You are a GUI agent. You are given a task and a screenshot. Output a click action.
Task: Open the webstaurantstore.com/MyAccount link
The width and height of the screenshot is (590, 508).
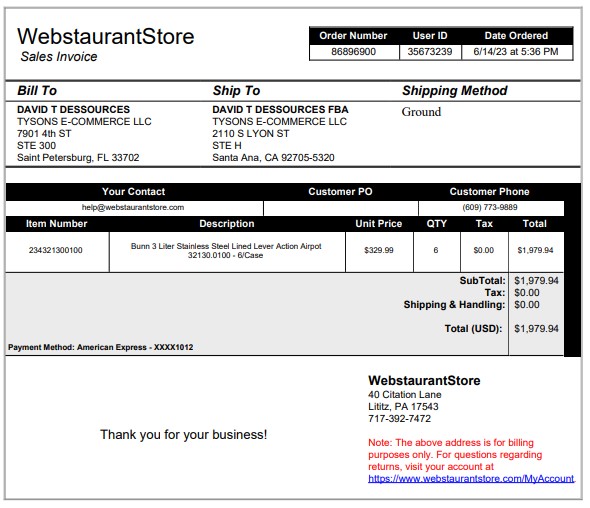(x=471, y=478)
